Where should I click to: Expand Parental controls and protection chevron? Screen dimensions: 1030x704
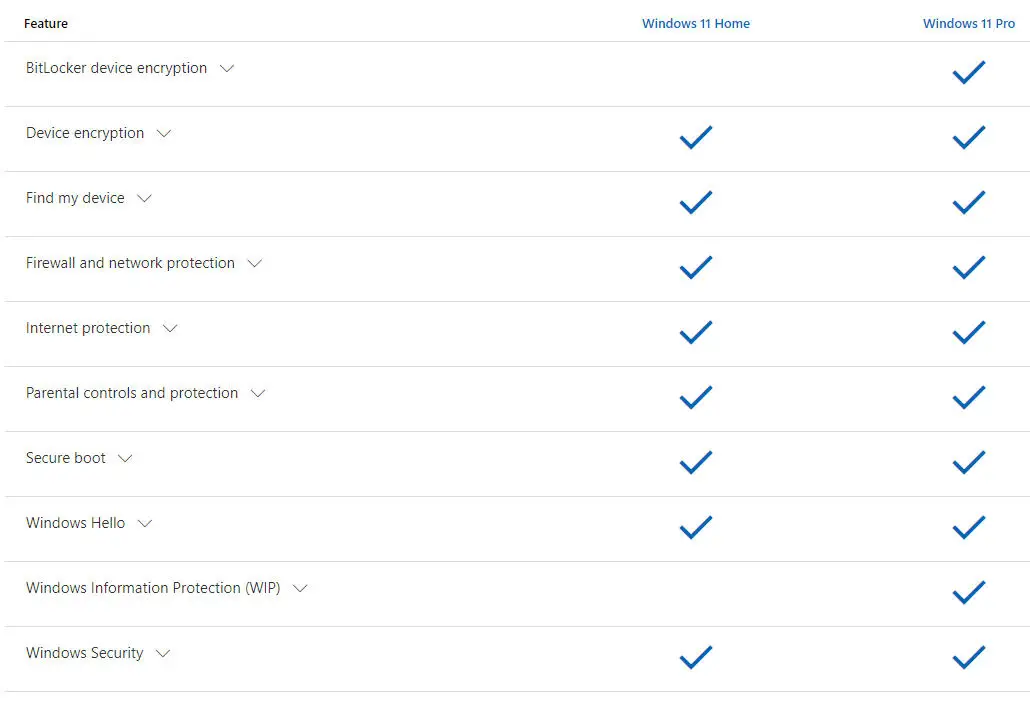(258, 393)
